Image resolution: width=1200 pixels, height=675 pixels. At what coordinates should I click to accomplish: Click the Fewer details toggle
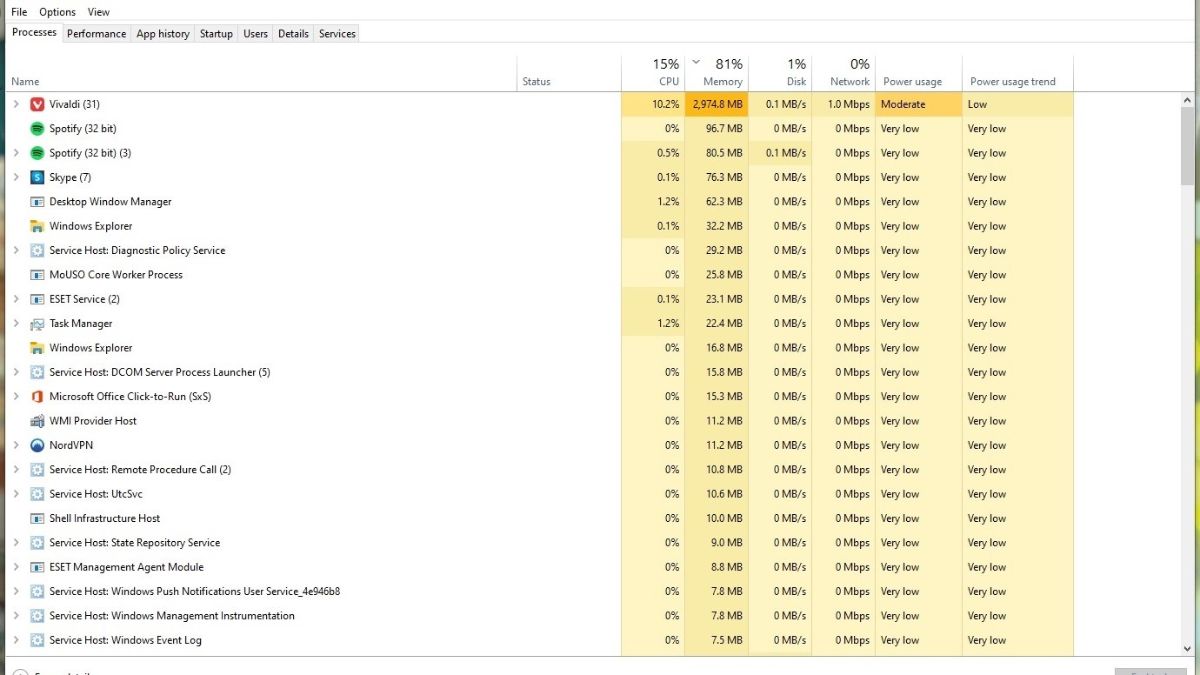[55, 671]
